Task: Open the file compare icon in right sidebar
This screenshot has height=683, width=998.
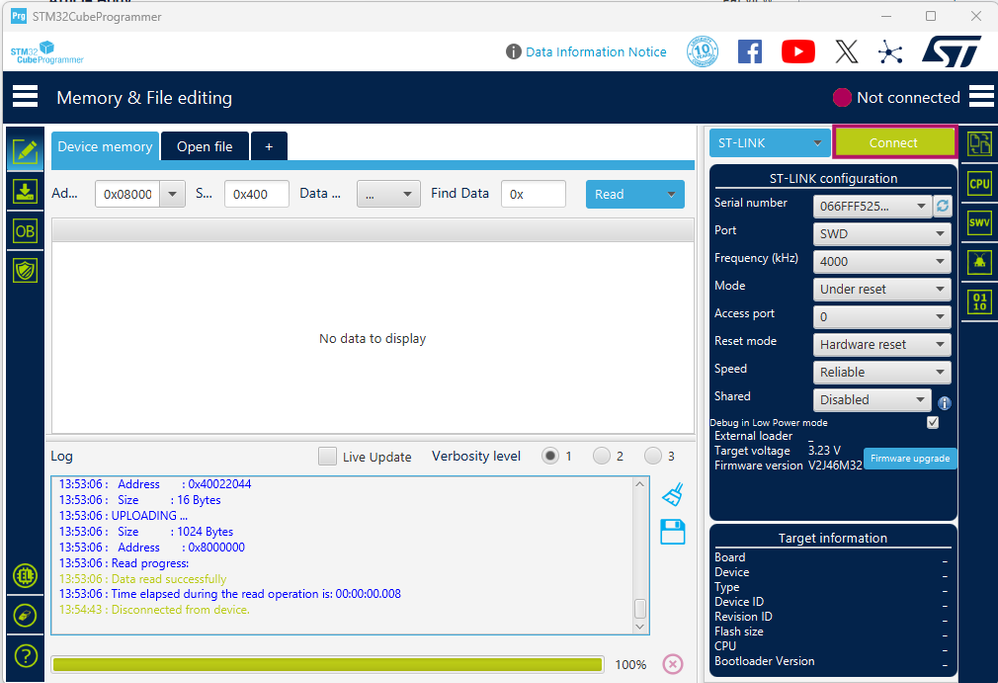Action: click(x=980, y=143)
